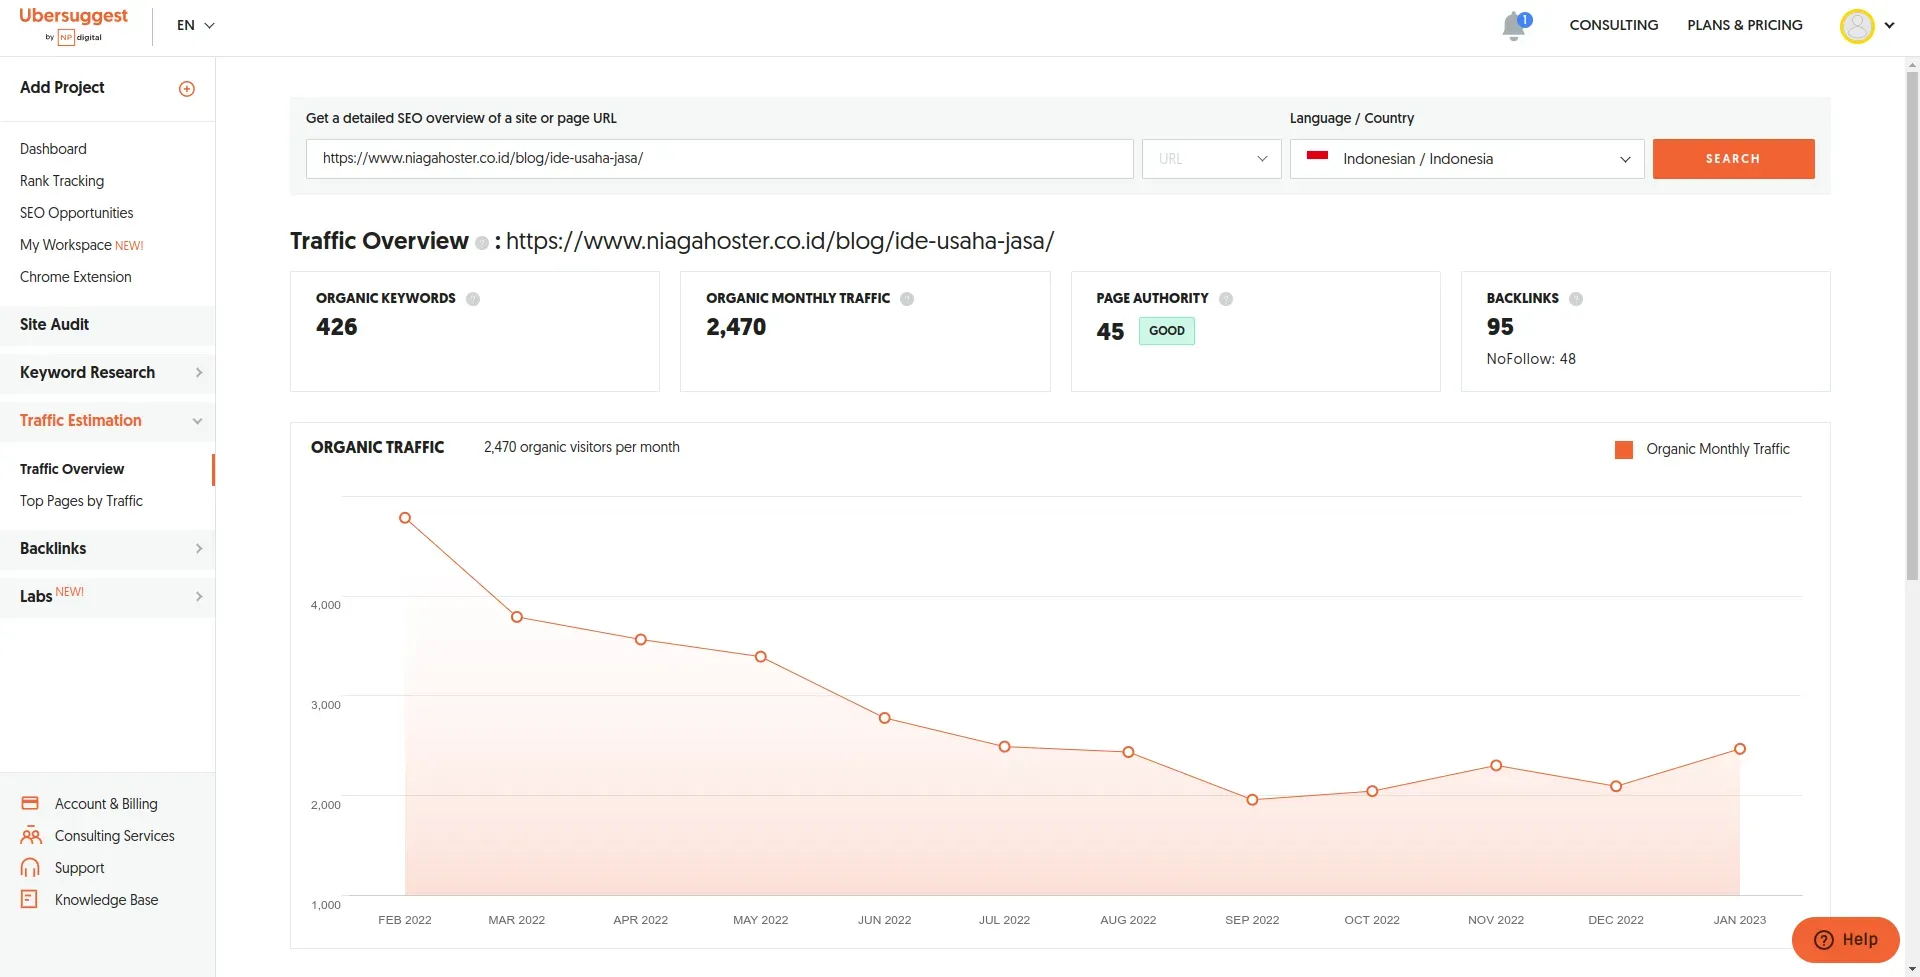1920x977 pixels.
Task: Expand the Keyword Research section
Action: 108,373
